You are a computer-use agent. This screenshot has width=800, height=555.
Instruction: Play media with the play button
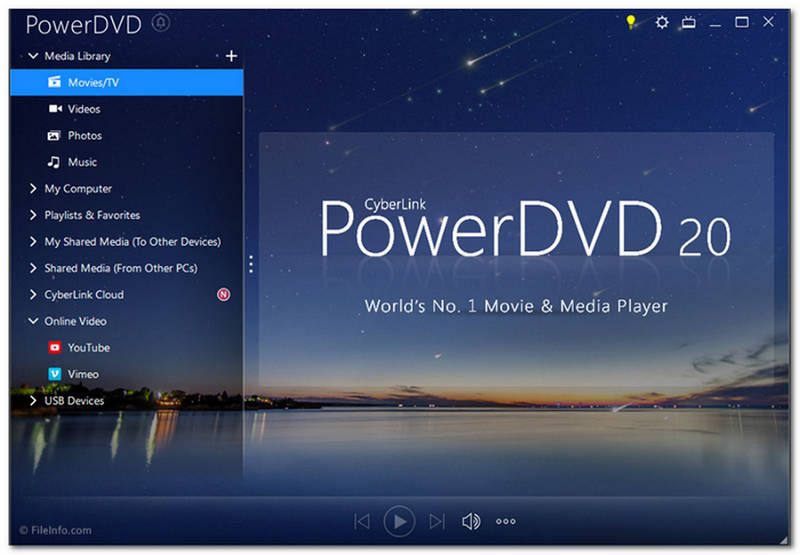pyautogui.click(x=399, y=521)
